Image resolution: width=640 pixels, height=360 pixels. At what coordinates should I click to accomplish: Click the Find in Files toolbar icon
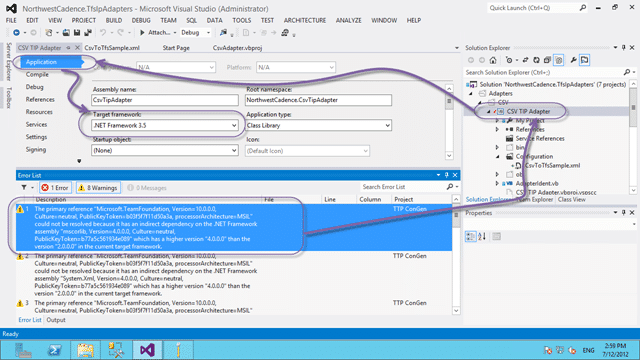click(x=223, y=33)
